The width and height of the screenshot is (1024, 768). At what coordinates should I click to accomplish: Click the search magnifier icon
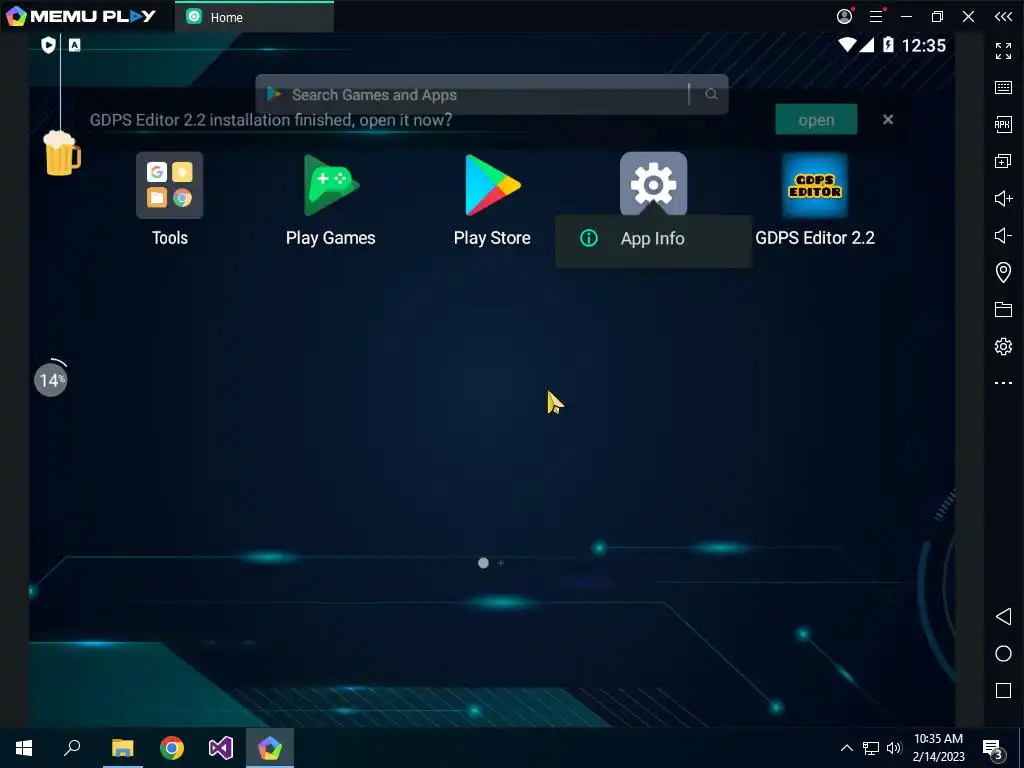(x=711, y=95)
